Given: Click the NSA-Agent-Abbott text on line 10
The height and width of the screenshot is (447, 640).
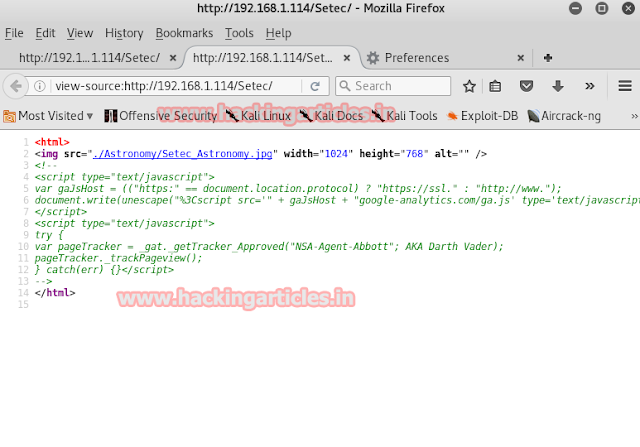Looking at the screenshot, I should pyautogui.click(x=341, y=247).
